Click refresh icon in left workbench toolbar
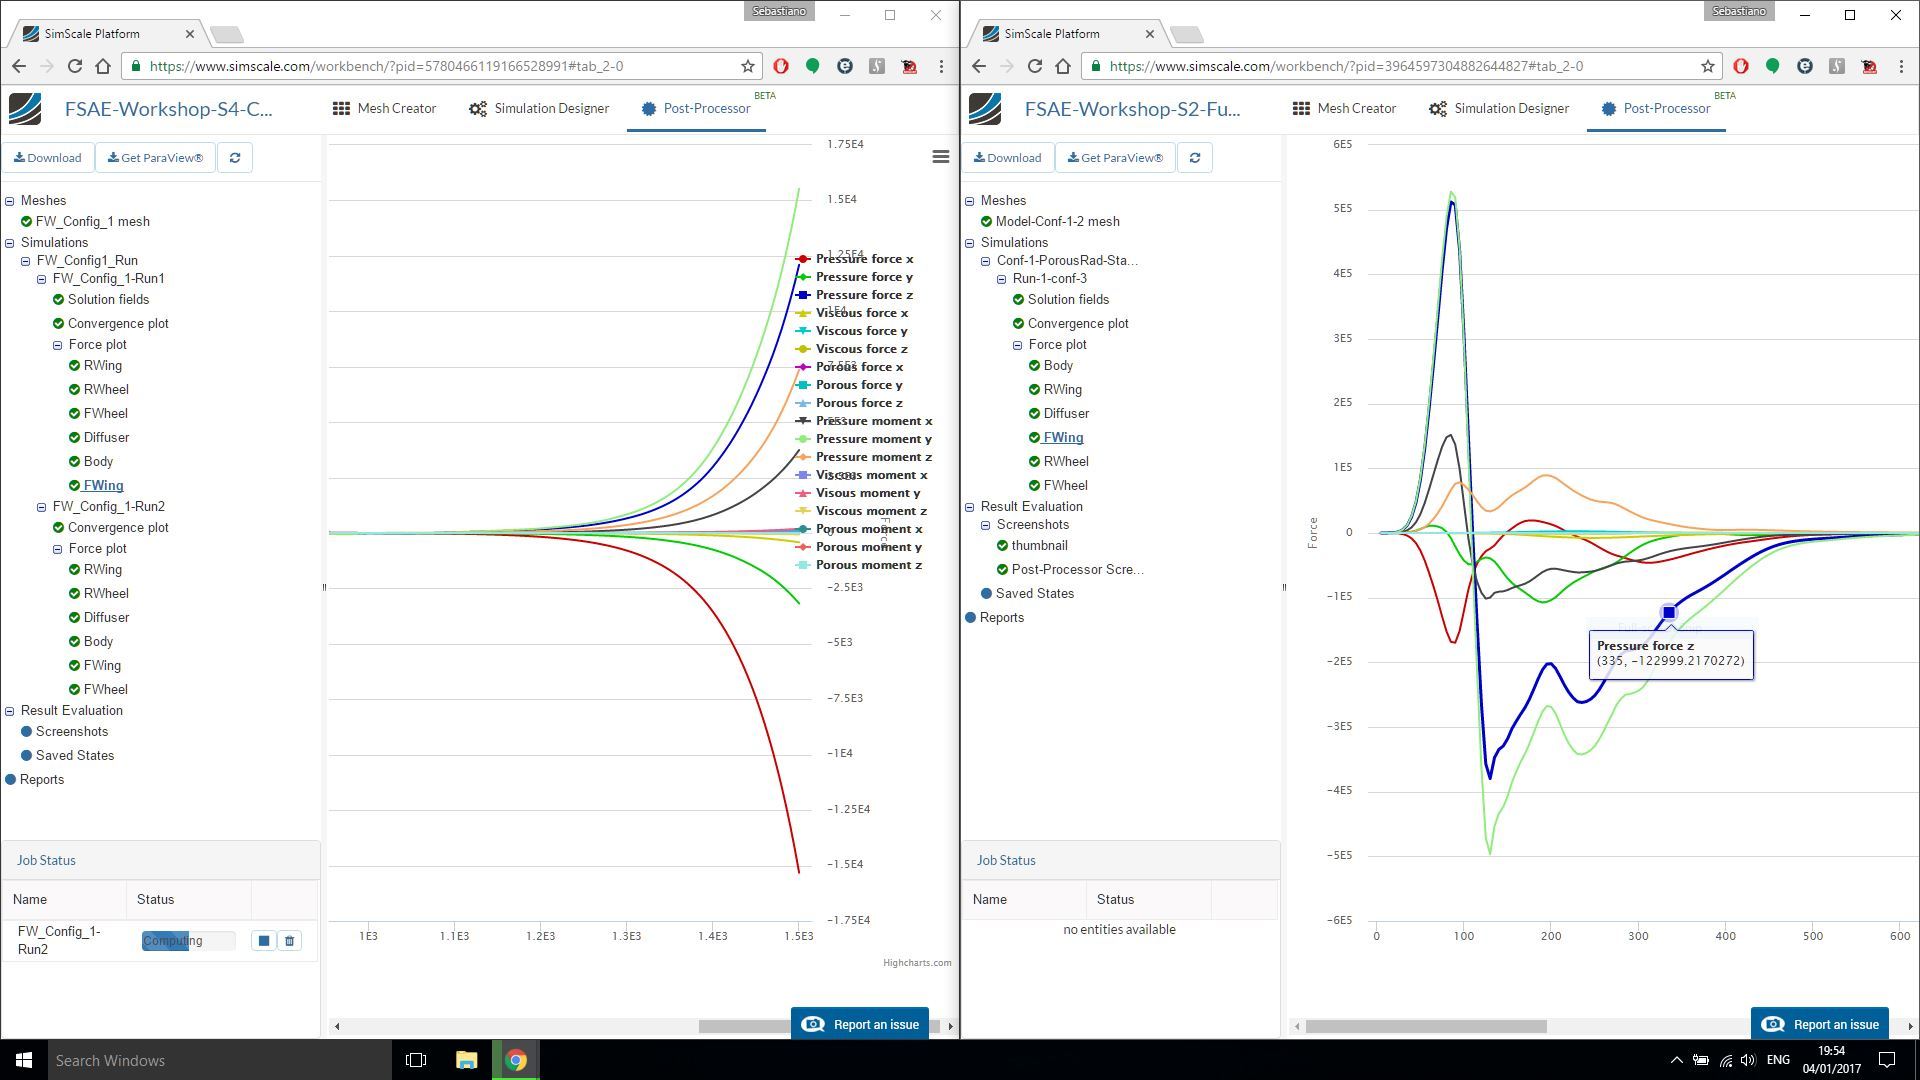Screen dimensions: 1920x1080 click(x=235, y=158)
